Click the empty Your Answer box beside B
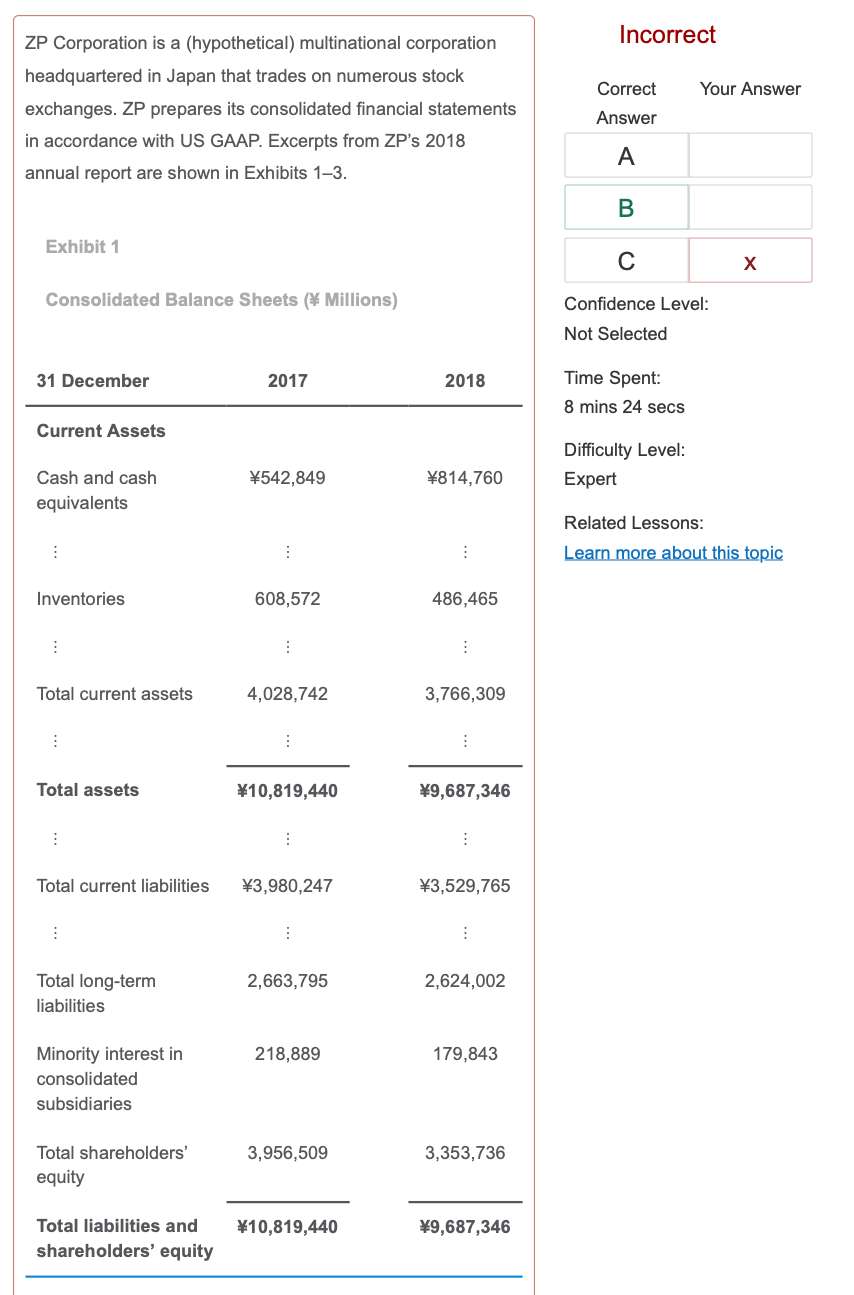This screenshot has height=1295, width=854. tap(750, 208)
